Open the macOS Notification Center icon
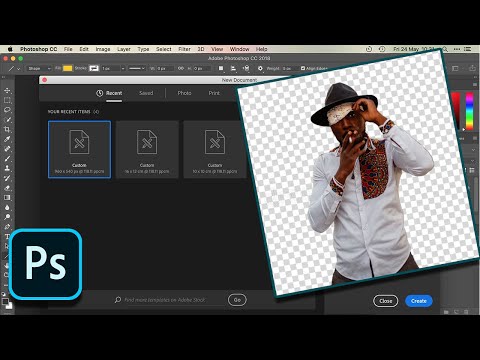The width and height of the screenshot is (480, 360). 469,49
